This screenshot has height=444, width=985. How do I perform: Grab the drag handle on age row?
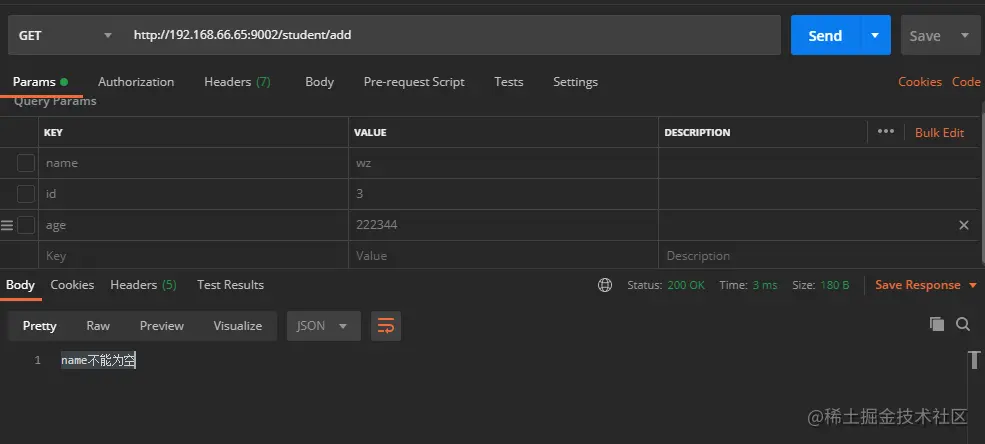pos(7,225)
